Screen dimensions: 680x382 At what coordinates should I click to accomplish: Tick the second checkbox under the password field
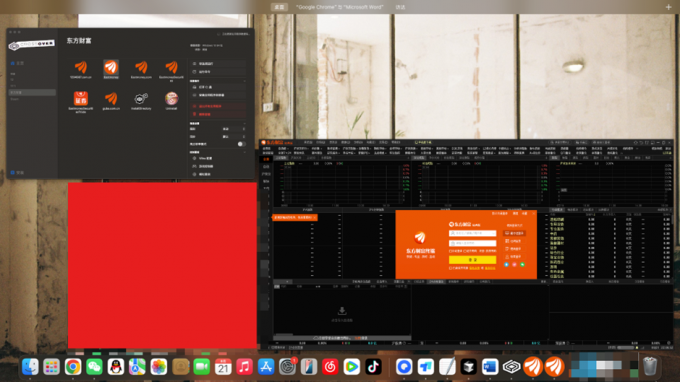465,251
